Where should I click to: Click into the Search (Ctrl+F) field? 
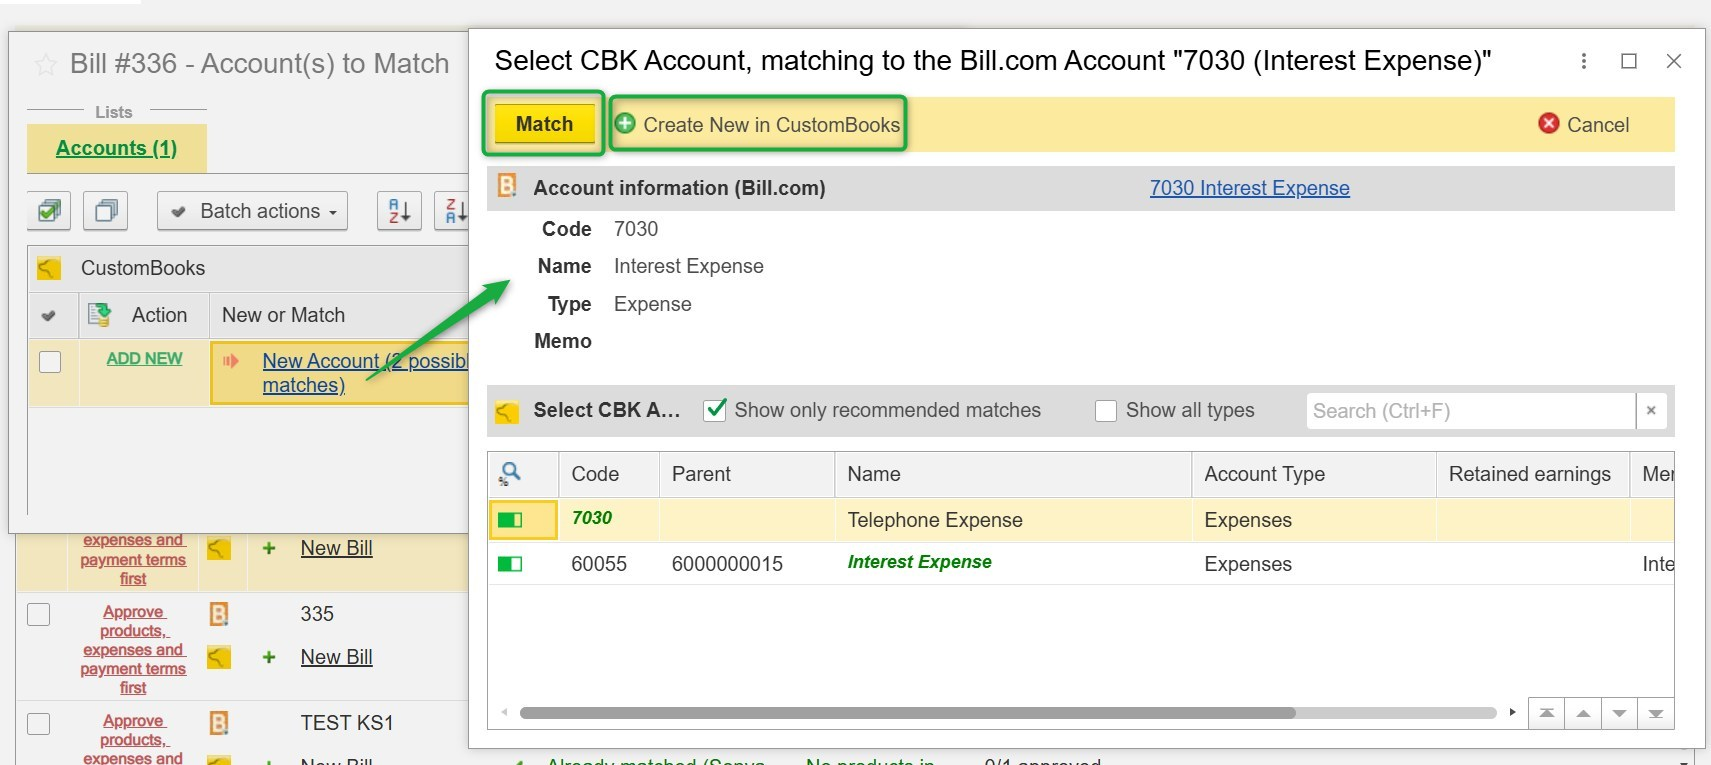tap(1469, 411)
